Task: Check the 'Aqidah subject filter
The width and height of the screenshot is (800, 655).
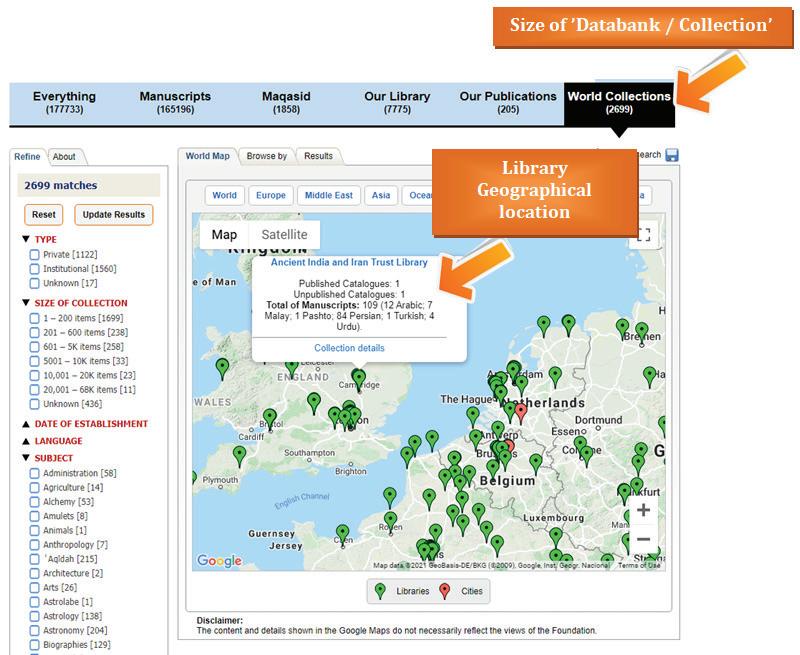Action: (35, 559)
